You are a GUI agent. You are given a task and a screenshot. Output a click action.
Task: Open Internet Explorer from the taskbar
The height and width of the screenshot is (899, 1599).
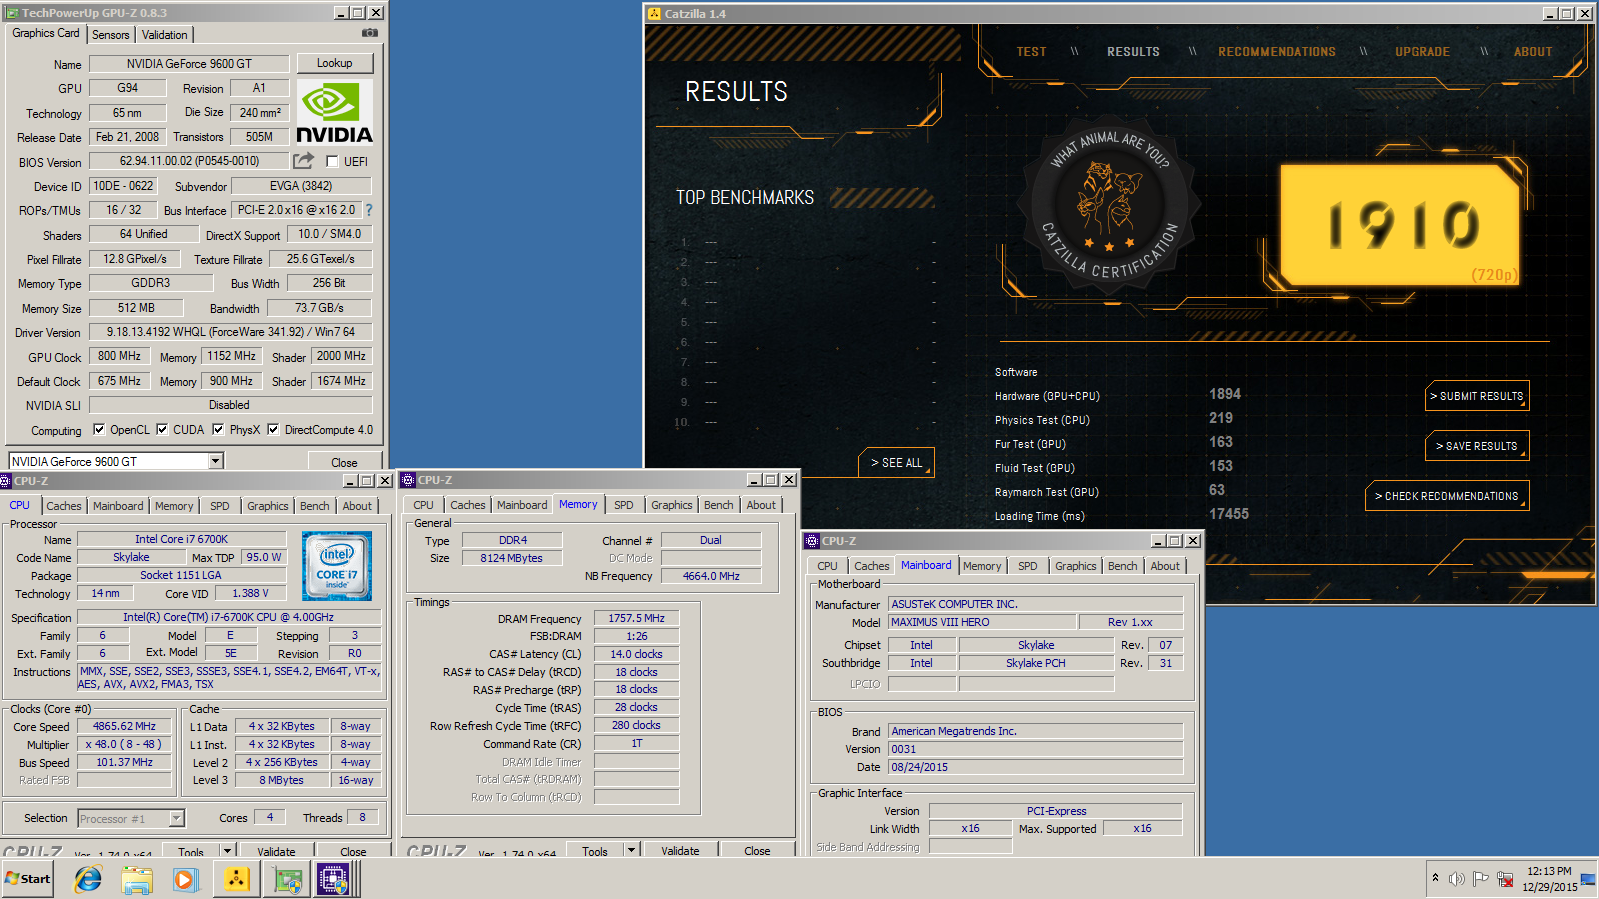[88, 879]
